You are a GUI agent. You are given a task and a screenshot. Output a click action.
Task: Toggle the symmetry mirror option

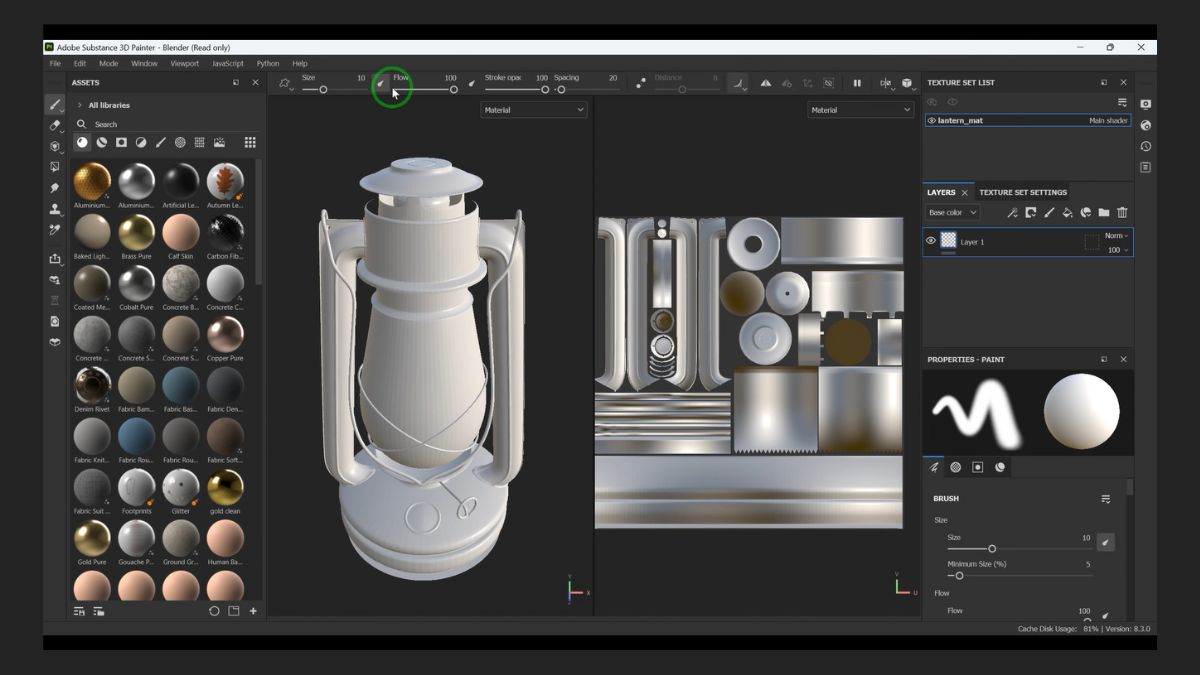[x=766, y=84]
